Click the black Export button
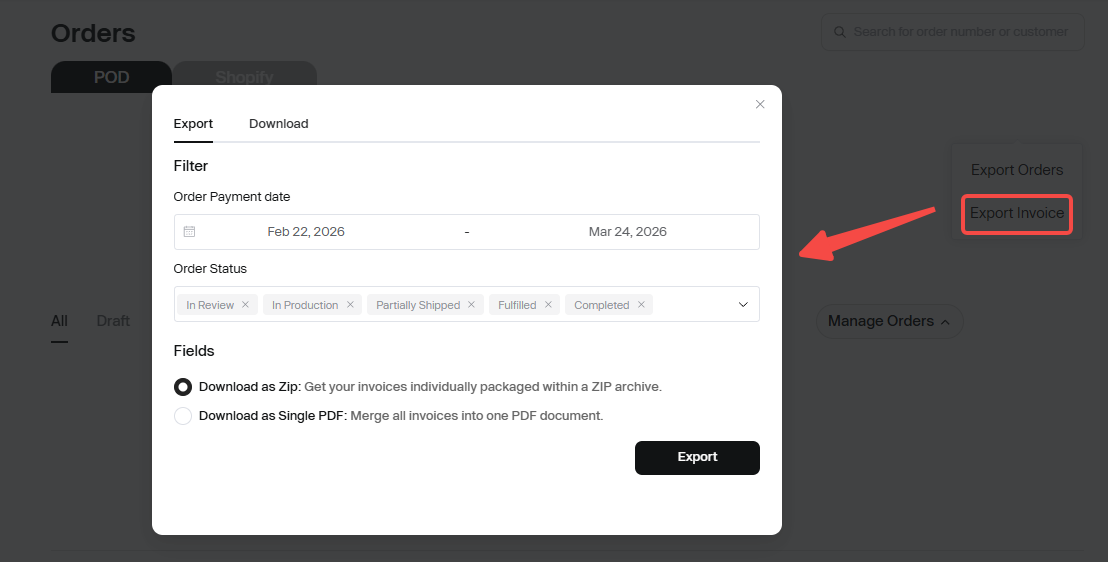1108x562 pixels. coord(697,457)
